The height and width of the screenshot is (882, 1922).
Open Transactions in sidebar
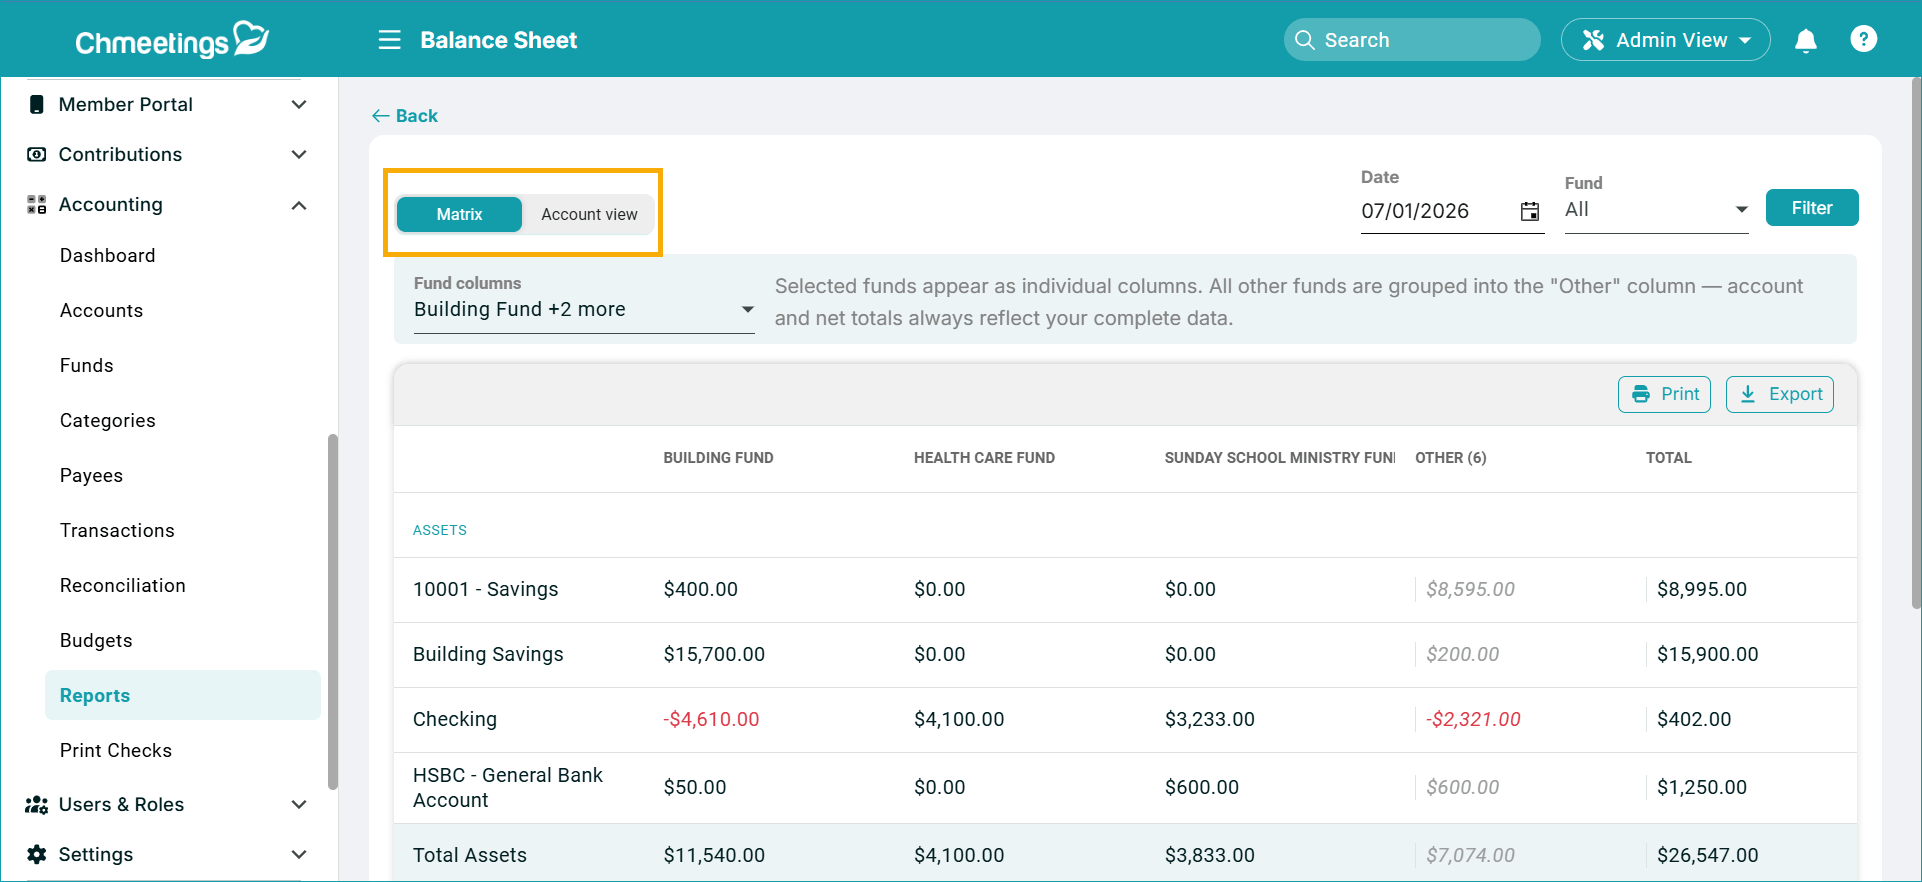117,530
